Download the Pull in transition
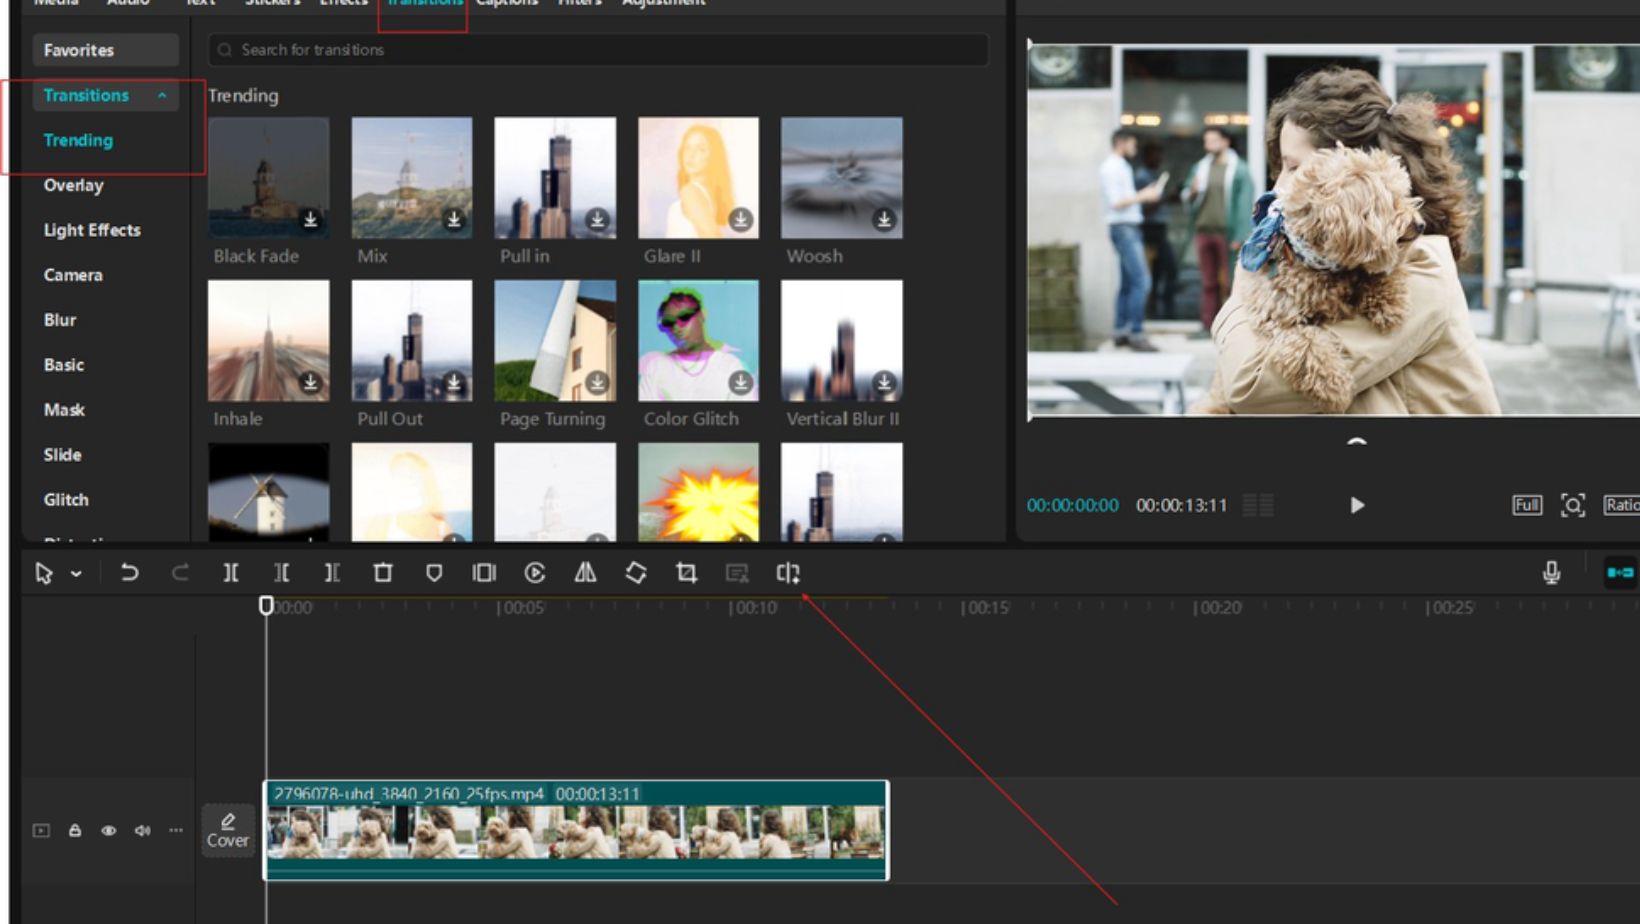 click(597, 219)
